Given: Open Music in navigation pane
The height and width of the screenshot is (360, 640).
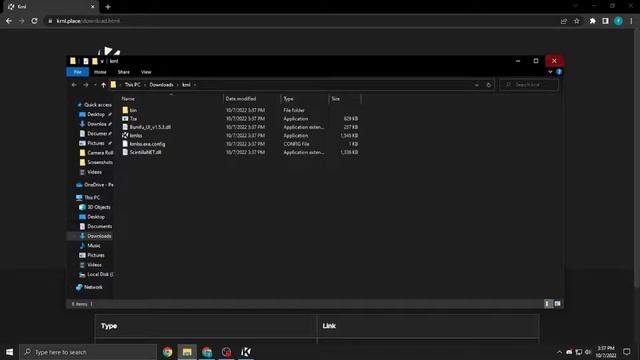Looking at the screenshot, I should [90, 246].
